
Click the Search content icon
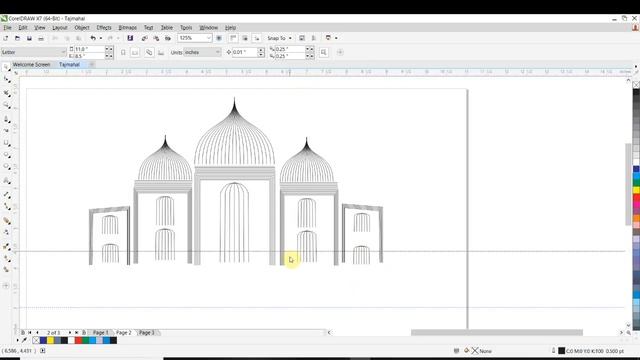pyautogui.click(x=130, y=38)
